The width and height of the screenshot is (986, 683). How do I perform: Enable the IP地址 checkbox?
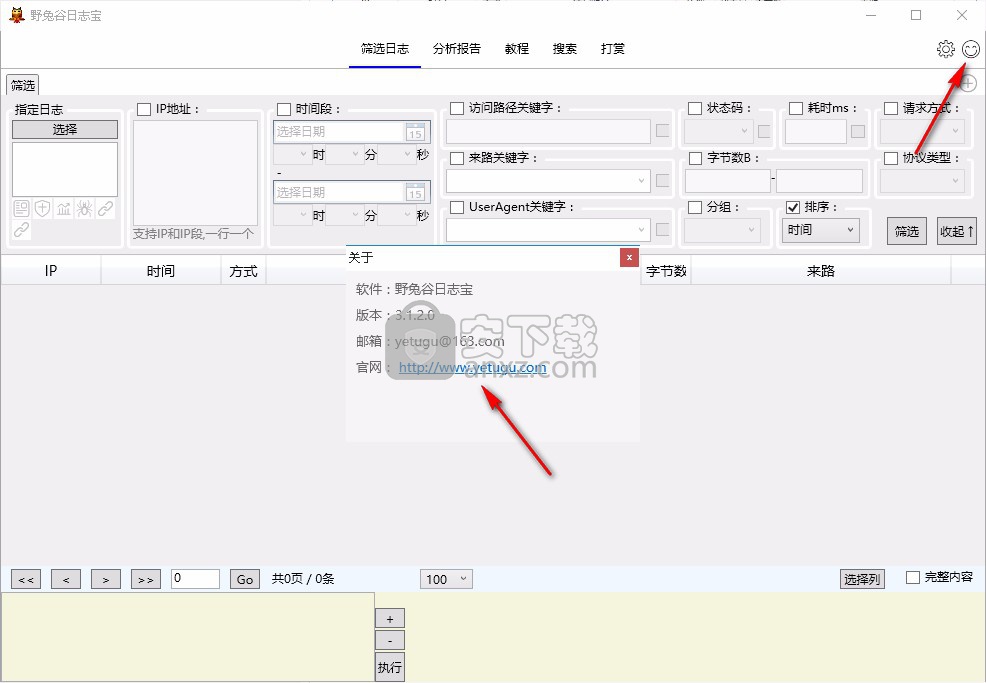(x=144, y=109)
